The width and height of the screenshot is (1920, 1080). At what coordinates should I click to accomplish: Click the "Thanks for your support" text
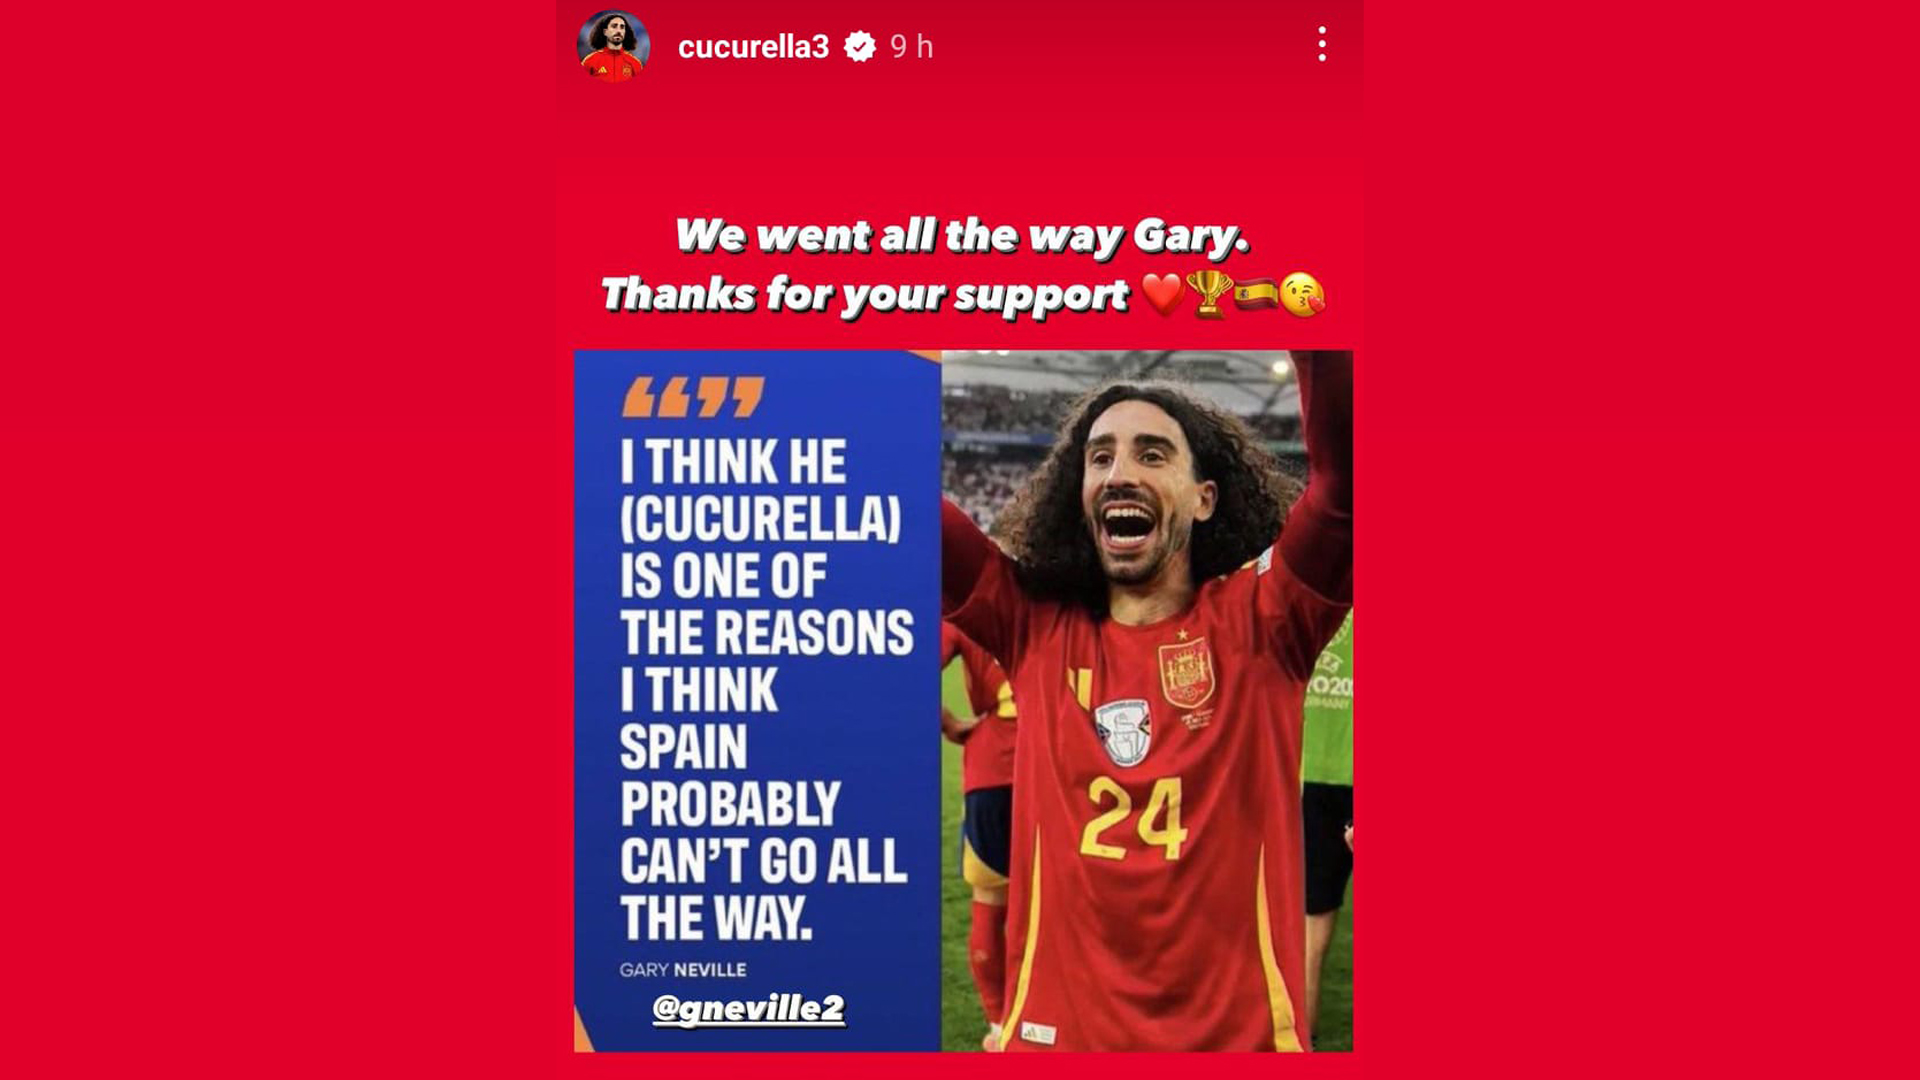865,295
